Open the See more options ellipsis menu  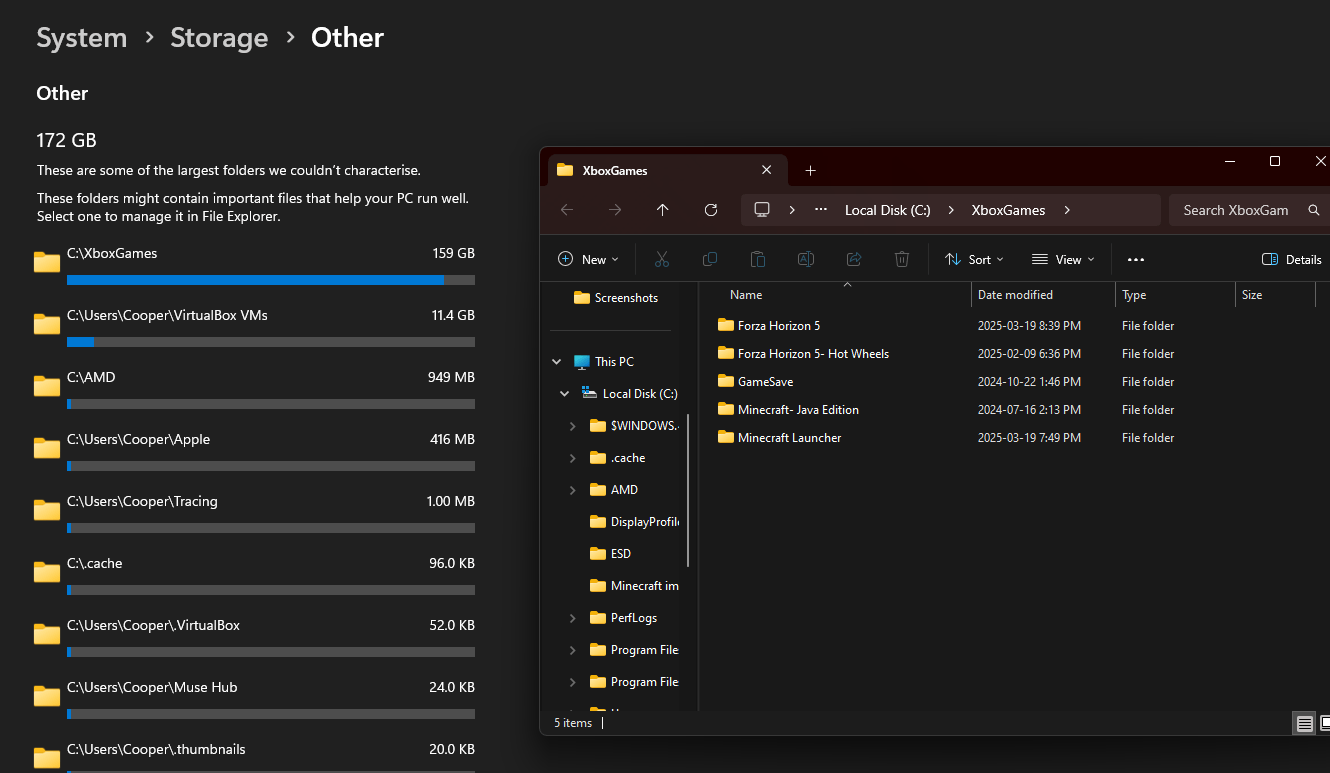click(x=1135, y=259)
